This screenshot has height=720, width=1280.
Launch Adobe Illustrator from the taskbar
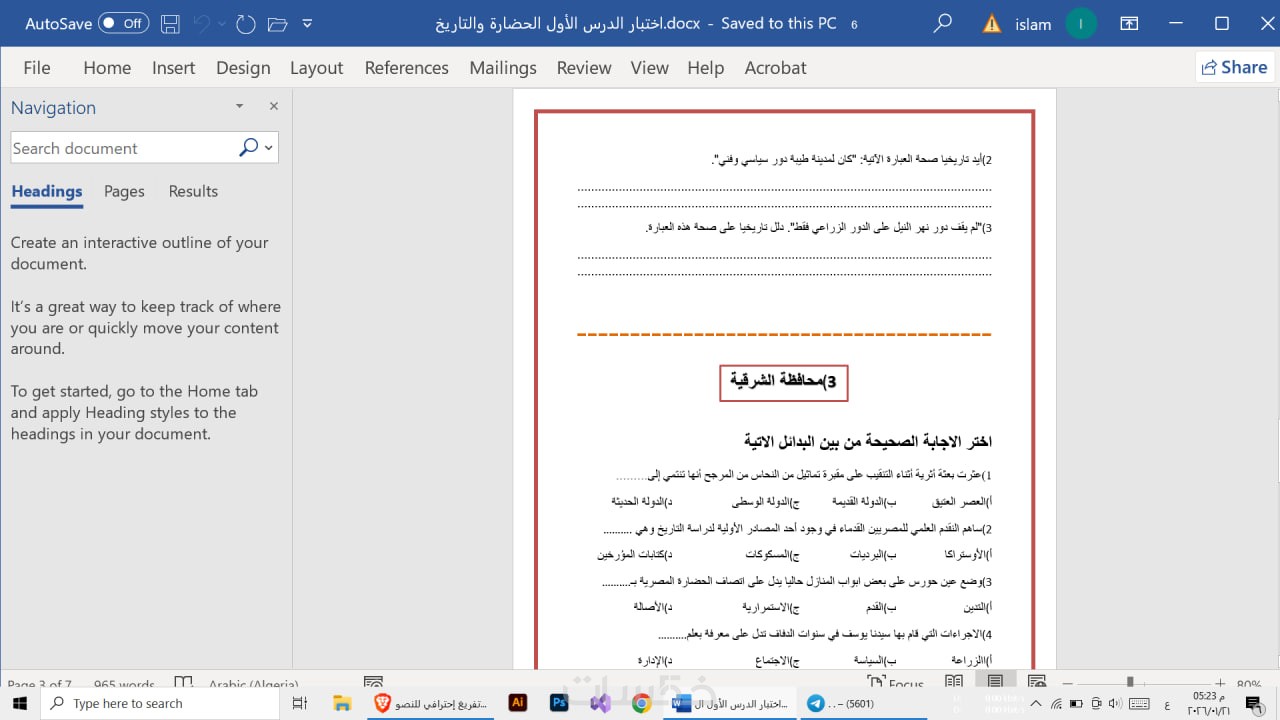tap(518, 703)
